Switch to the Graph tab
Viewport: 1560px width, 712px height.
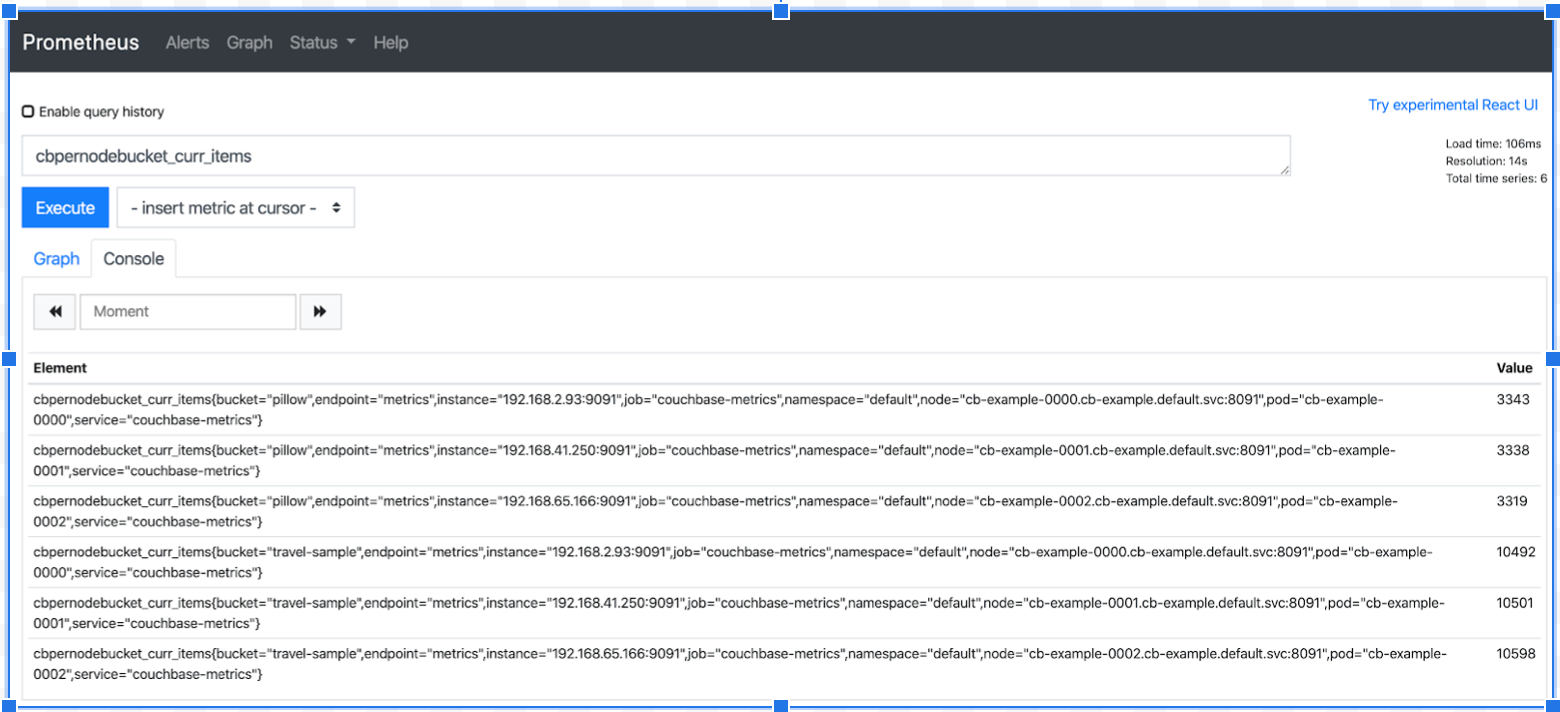[x=56, y=258]
